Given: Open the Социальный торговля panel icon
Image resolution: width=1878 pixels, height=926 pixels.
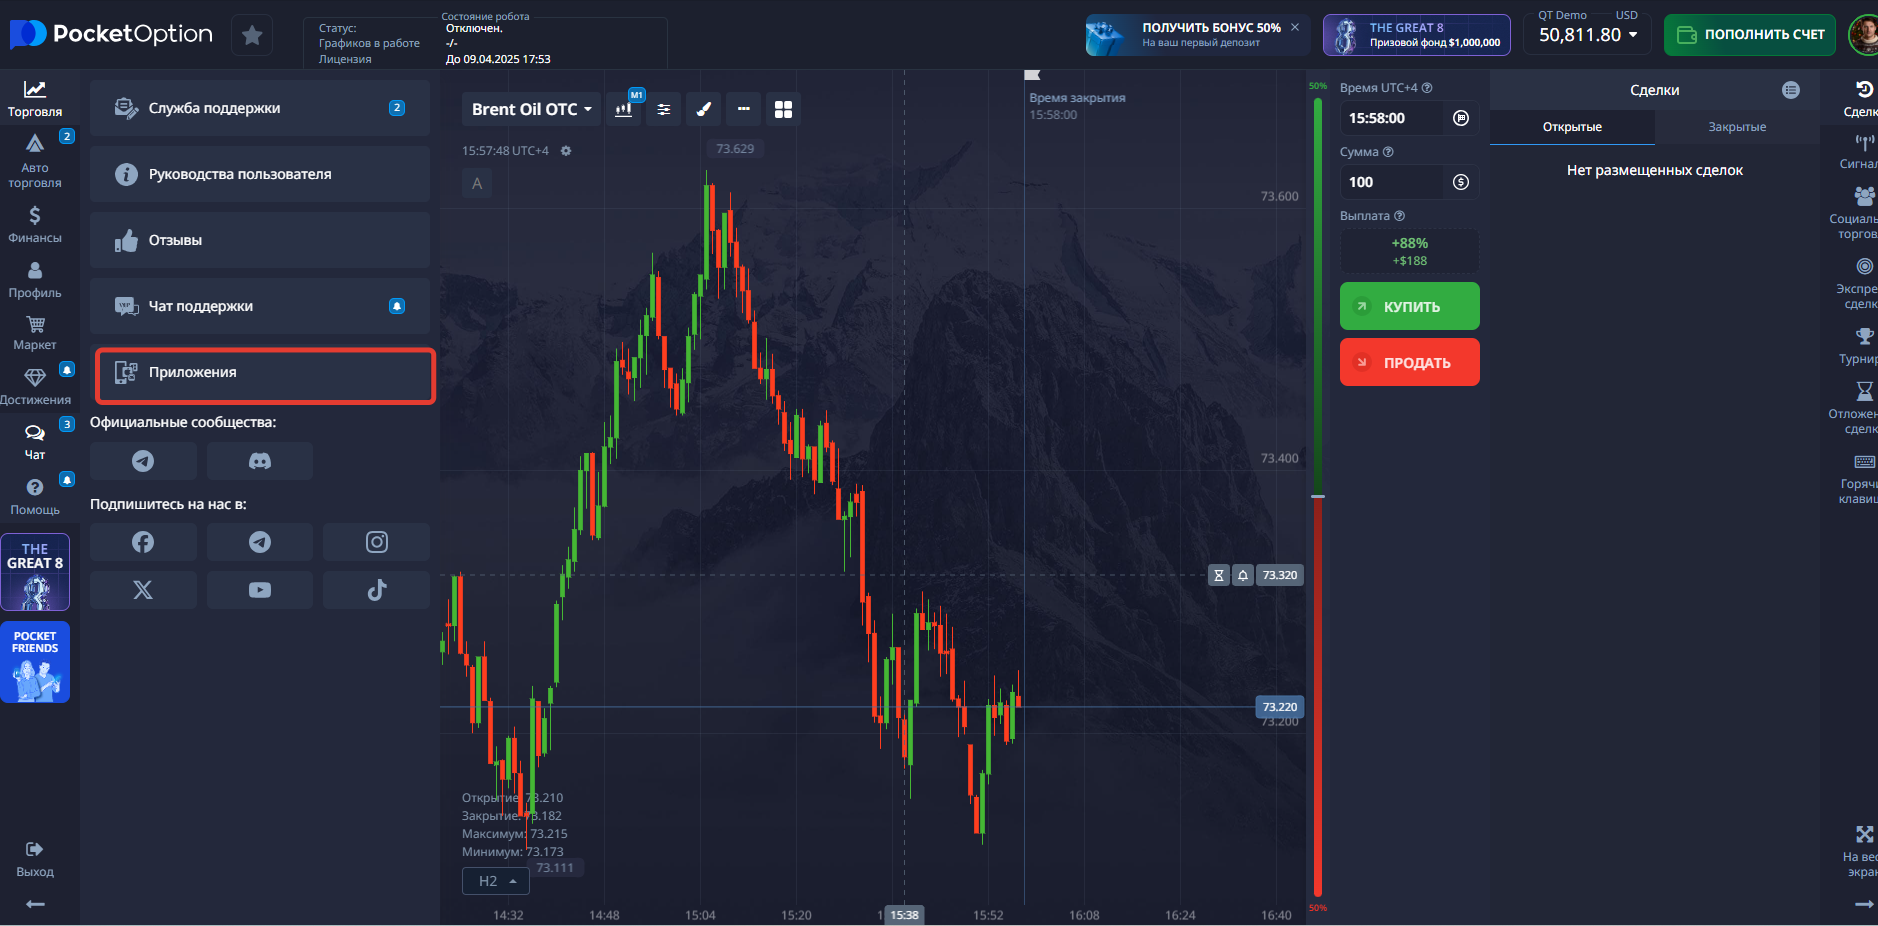Looking at the screenshot, I should (1862, 197).
